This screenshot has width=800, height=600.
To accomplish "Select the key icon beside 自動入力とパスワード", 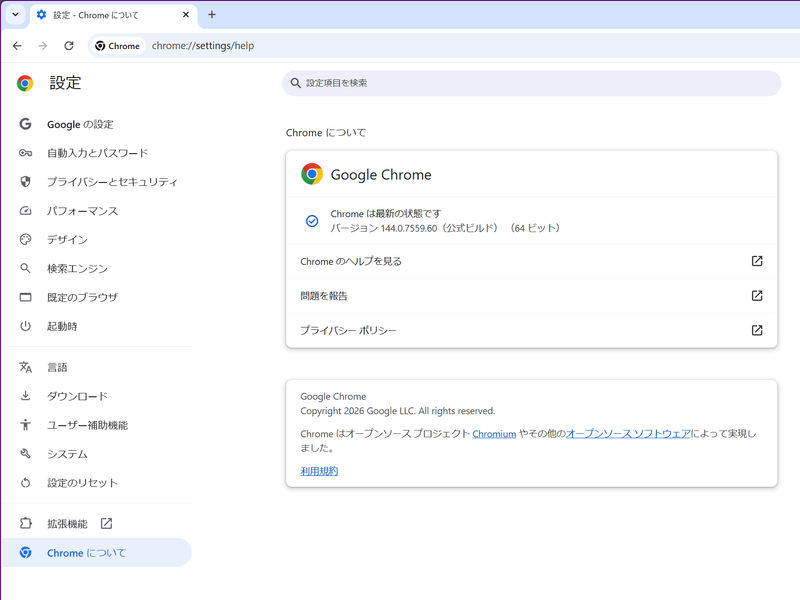I will 24,153.
